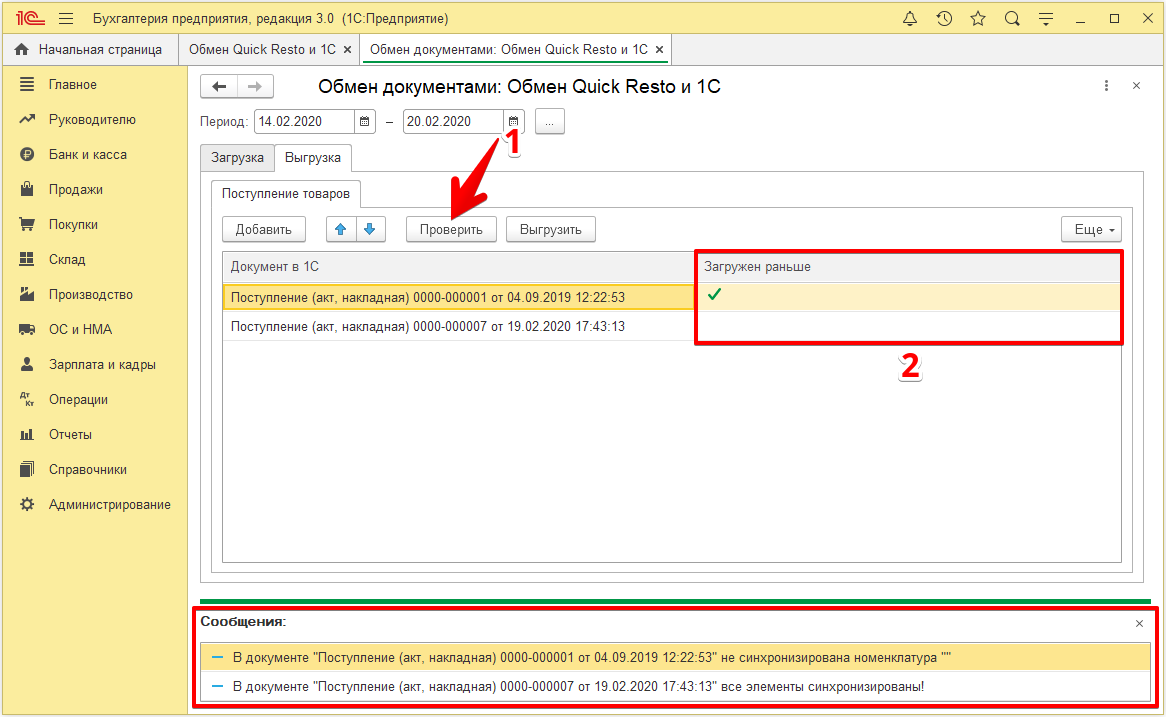This screenshot has width=1166, height=717.
Task: Click the ellipsis period selection button
Action: tap(550, 121)
